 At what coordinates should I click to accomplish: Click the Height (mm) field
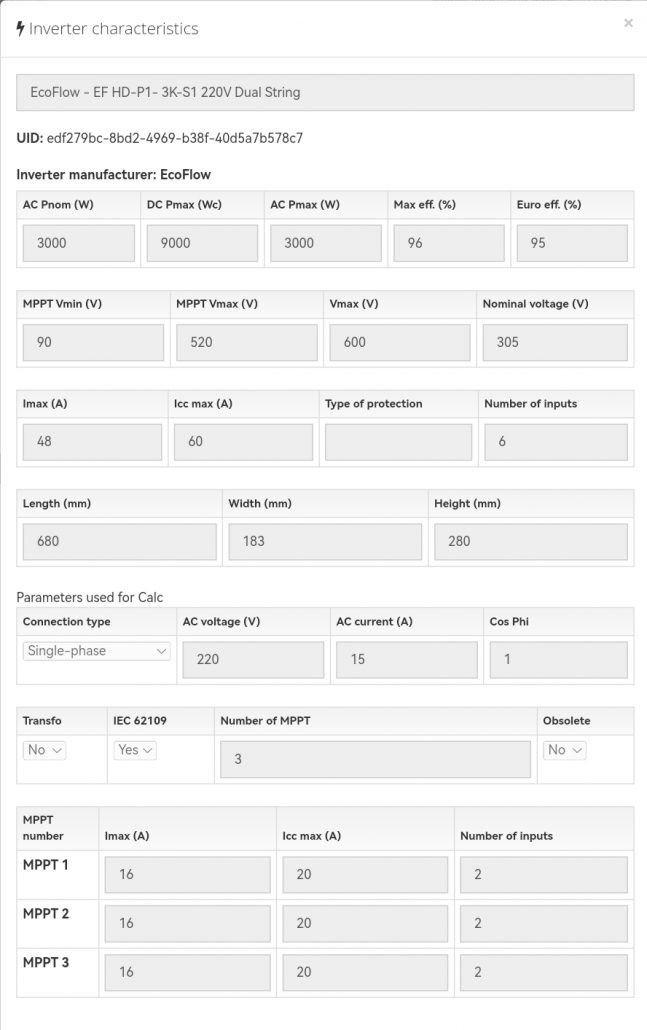[x=531, y=541]
